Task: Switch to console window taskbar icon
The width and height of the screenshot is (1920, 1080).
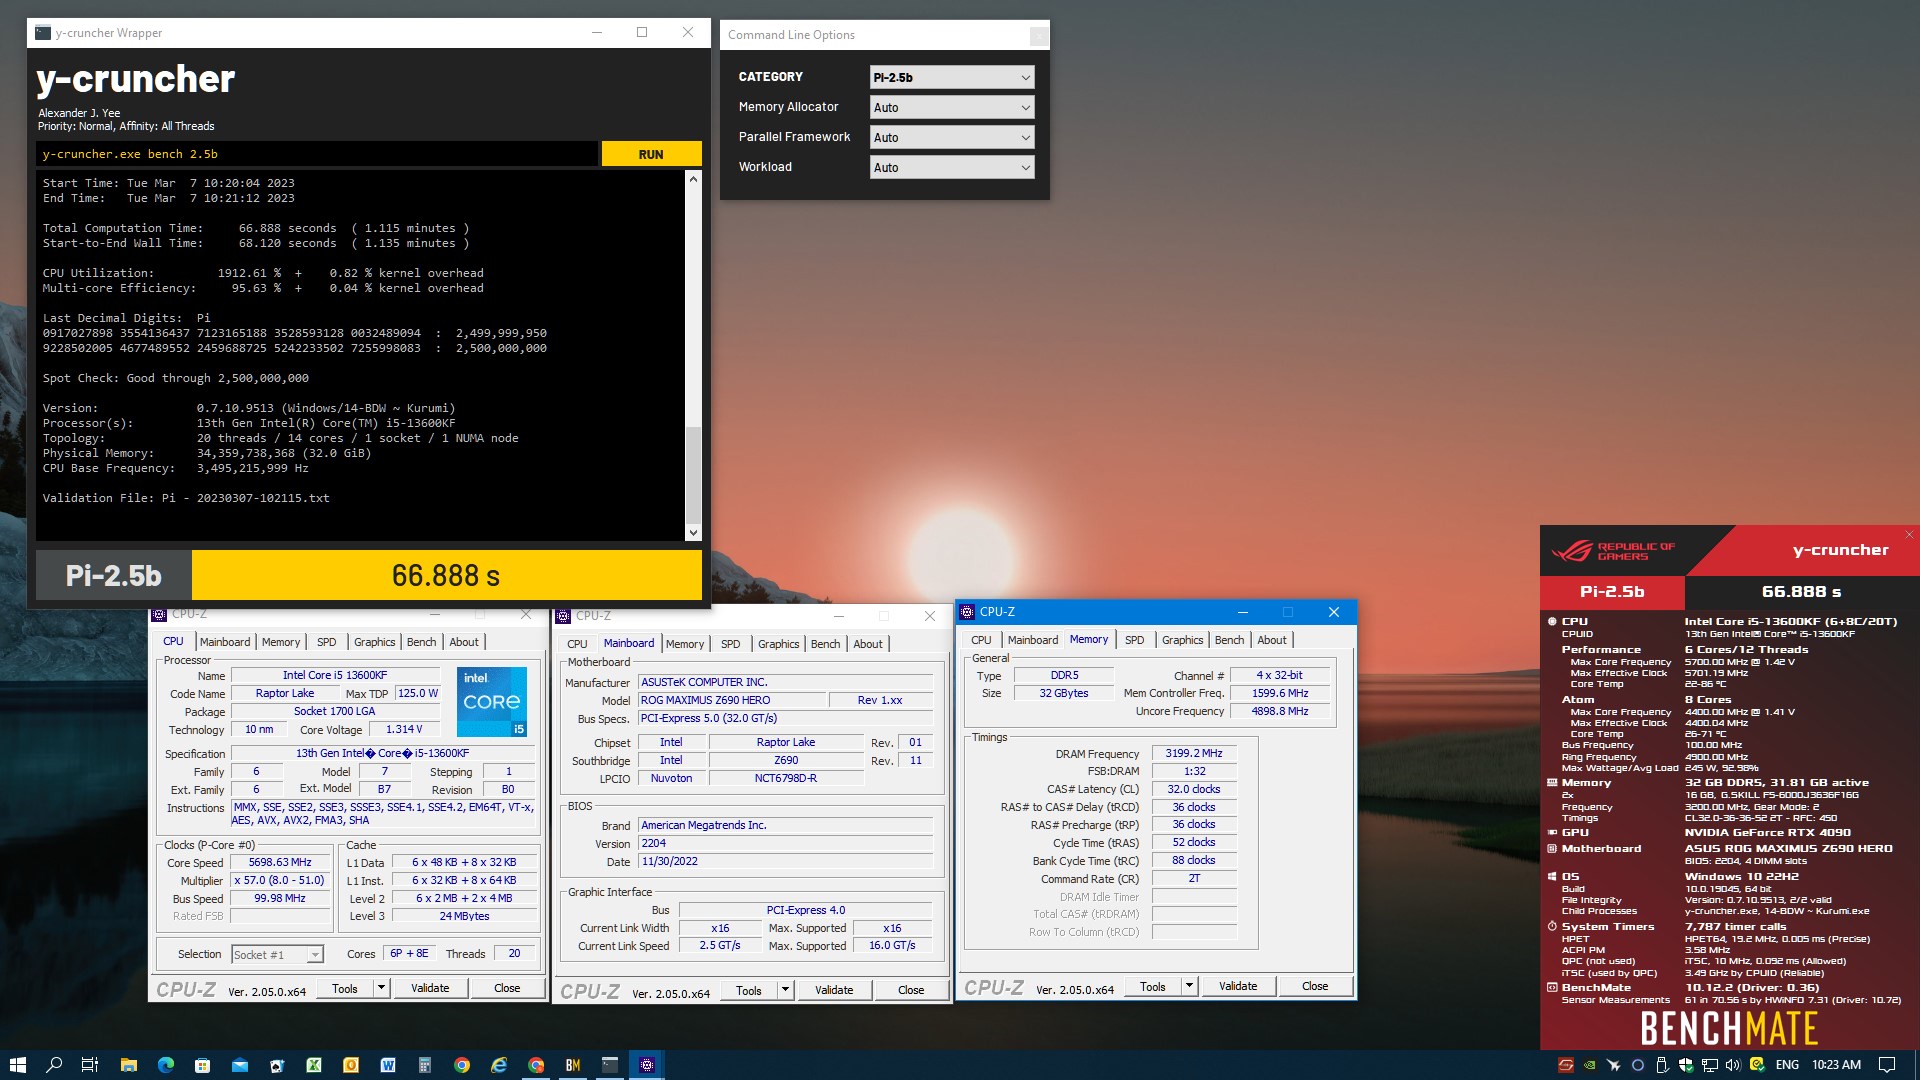Action: tap(610, 1065)
